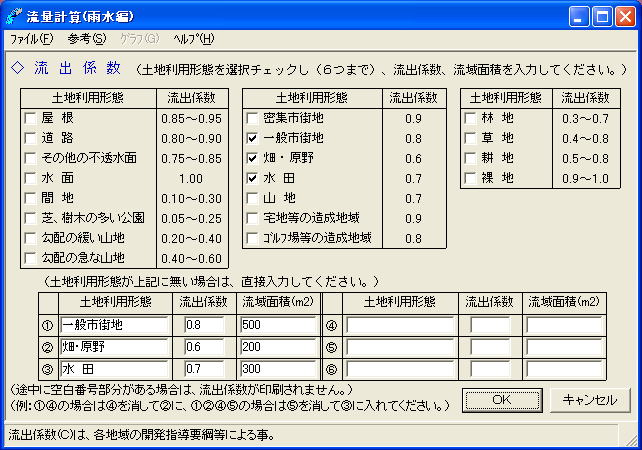Open the ファイル(F) menu
This screenshot has height=450, width=642.
31,39
